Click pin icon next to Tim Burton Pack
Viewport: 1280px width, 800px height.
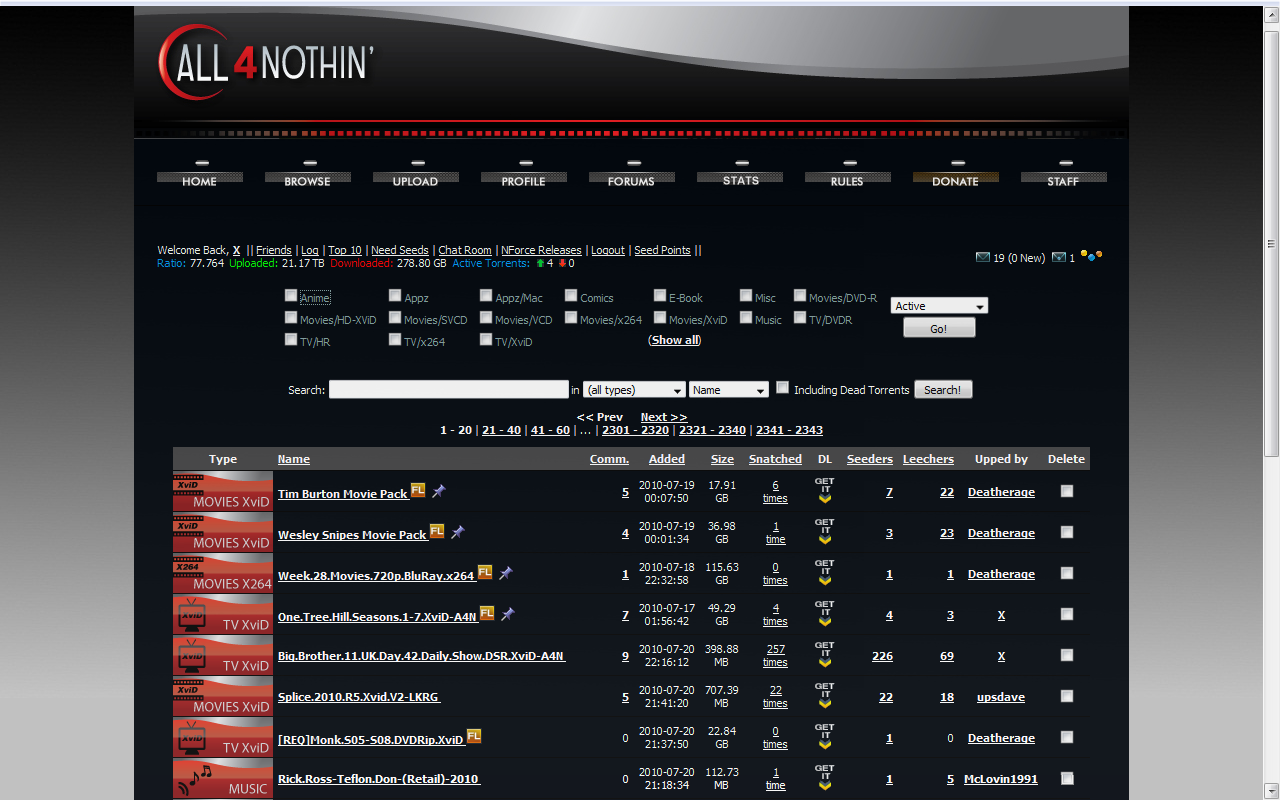pos(439,491)
